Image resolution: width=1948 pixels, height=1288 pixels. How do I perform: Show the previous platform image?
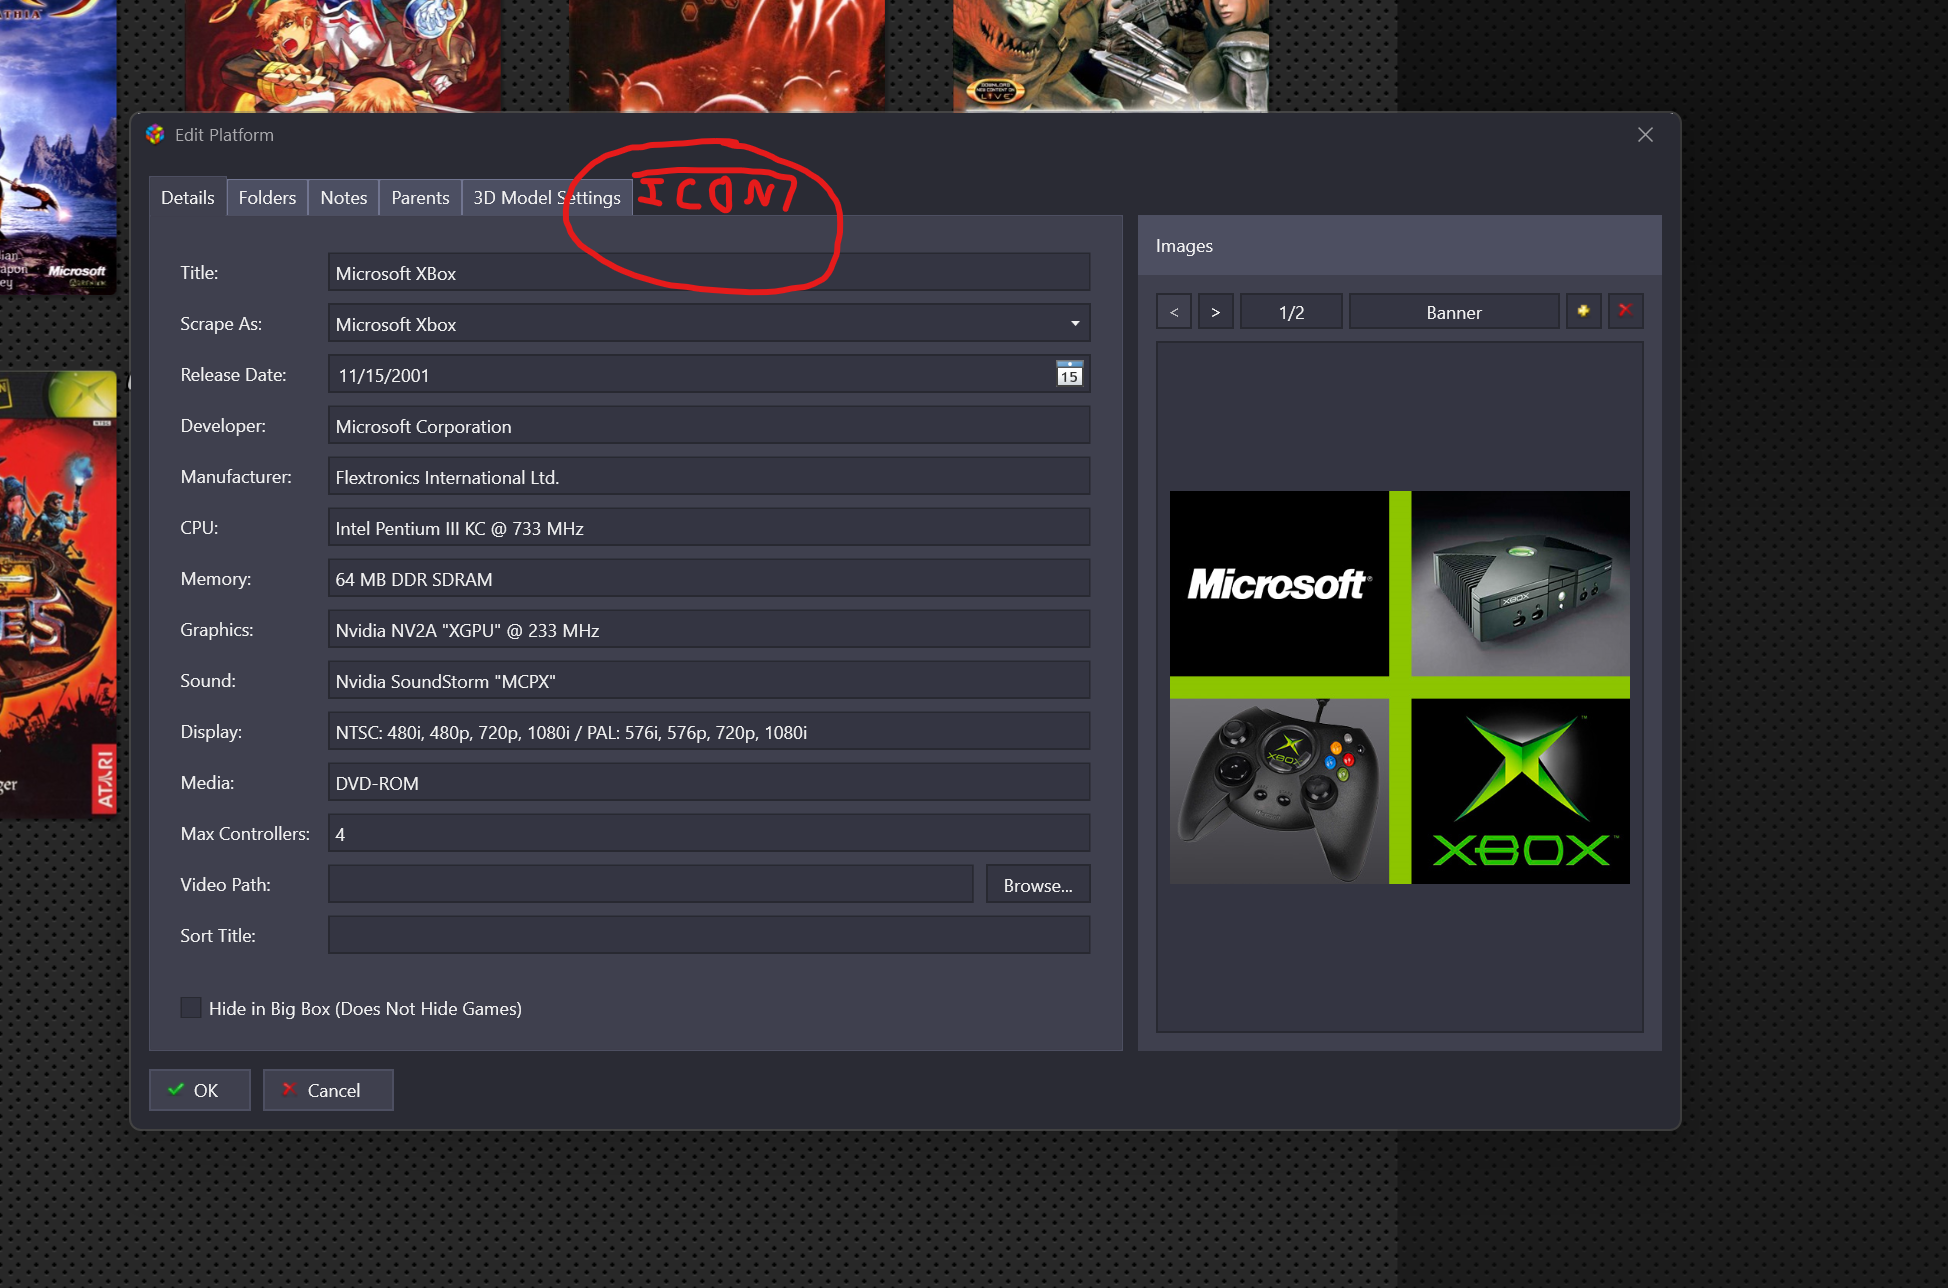tap(1174, 312)
